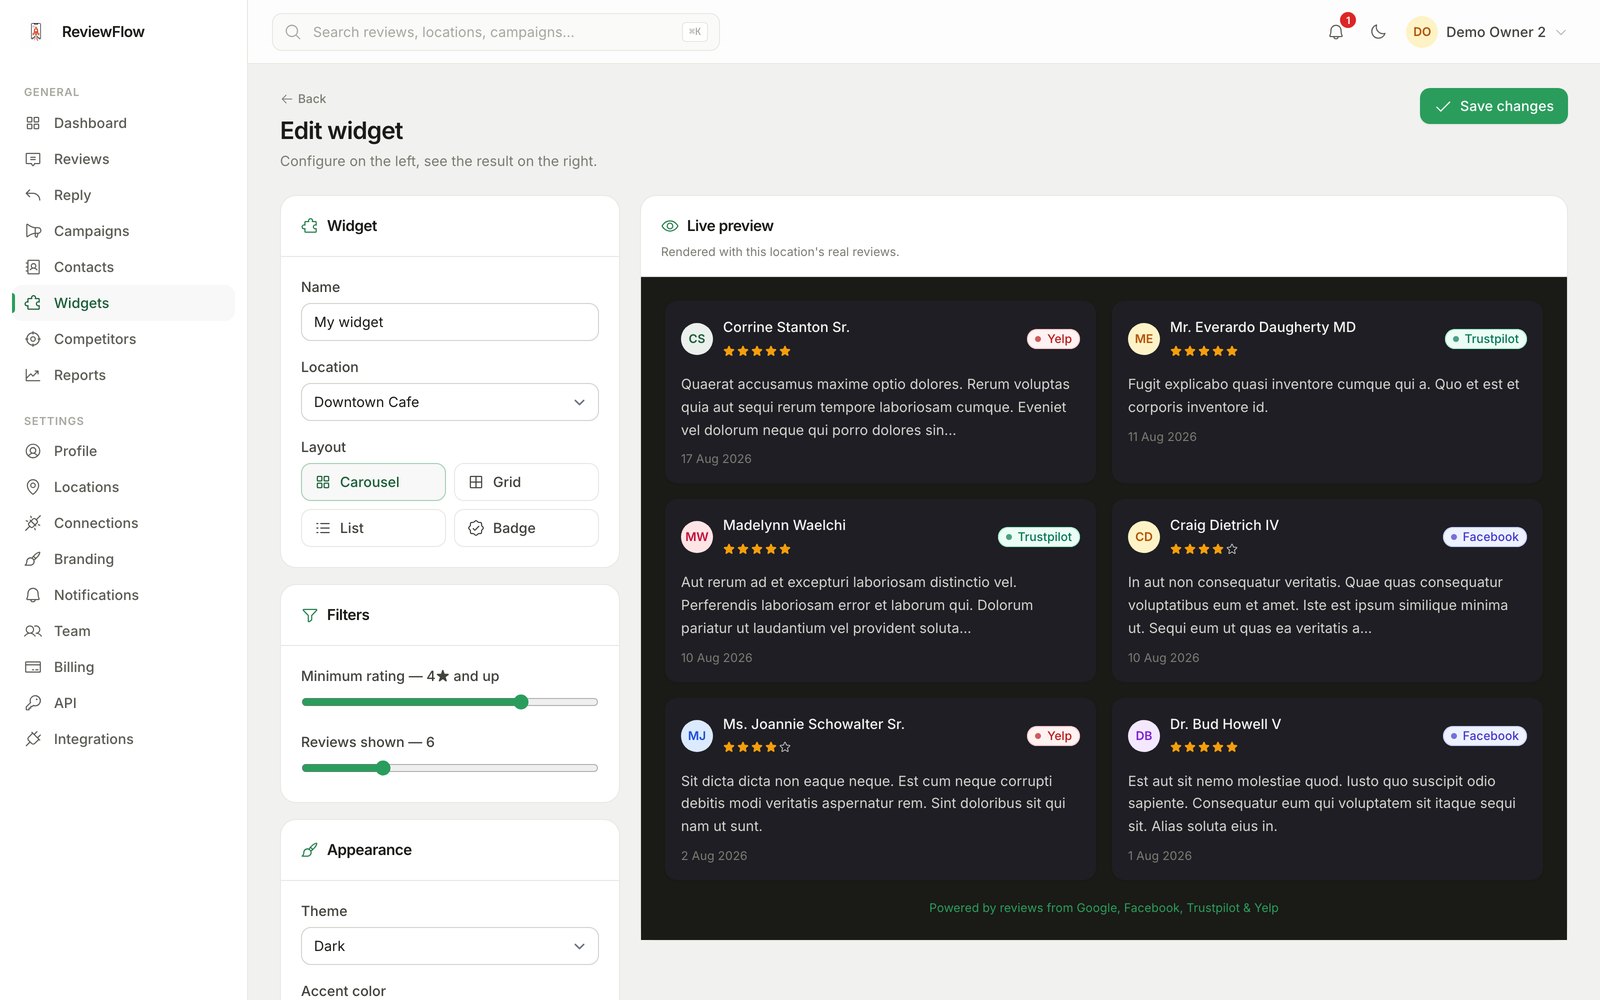This screenshot has height=1000, width=1600.
Task: Click the Trustpilot badge on Everardo Daugherty's review
Action: coord(1485,339)
